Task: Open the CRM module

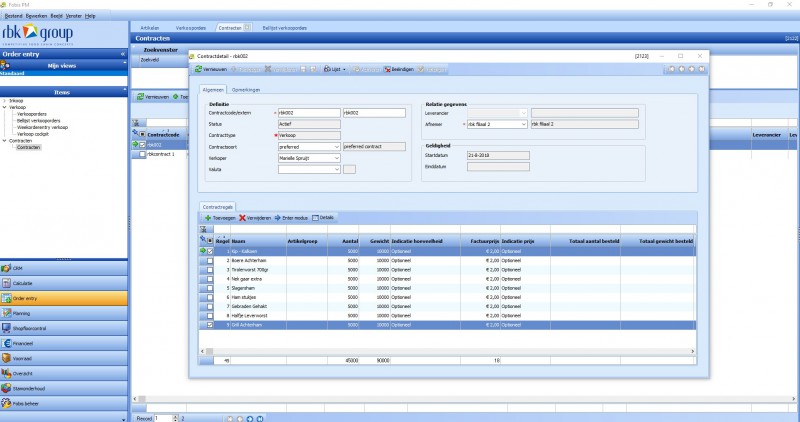Action: point(64,268)
